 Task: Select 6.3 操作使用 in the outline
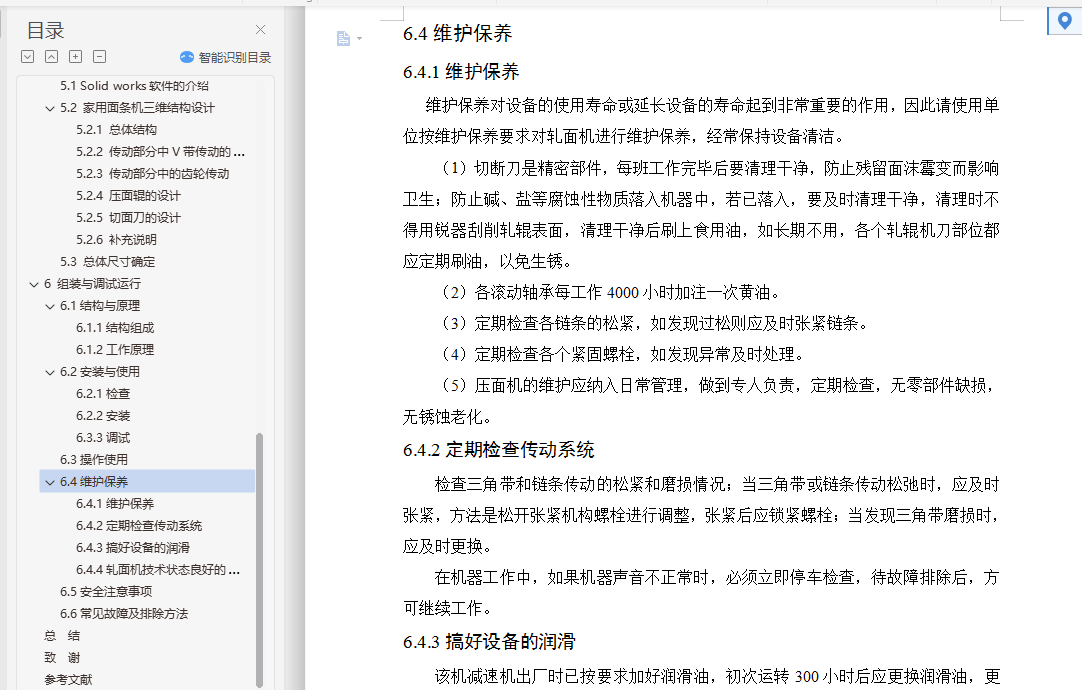click(x=94, y=460)
